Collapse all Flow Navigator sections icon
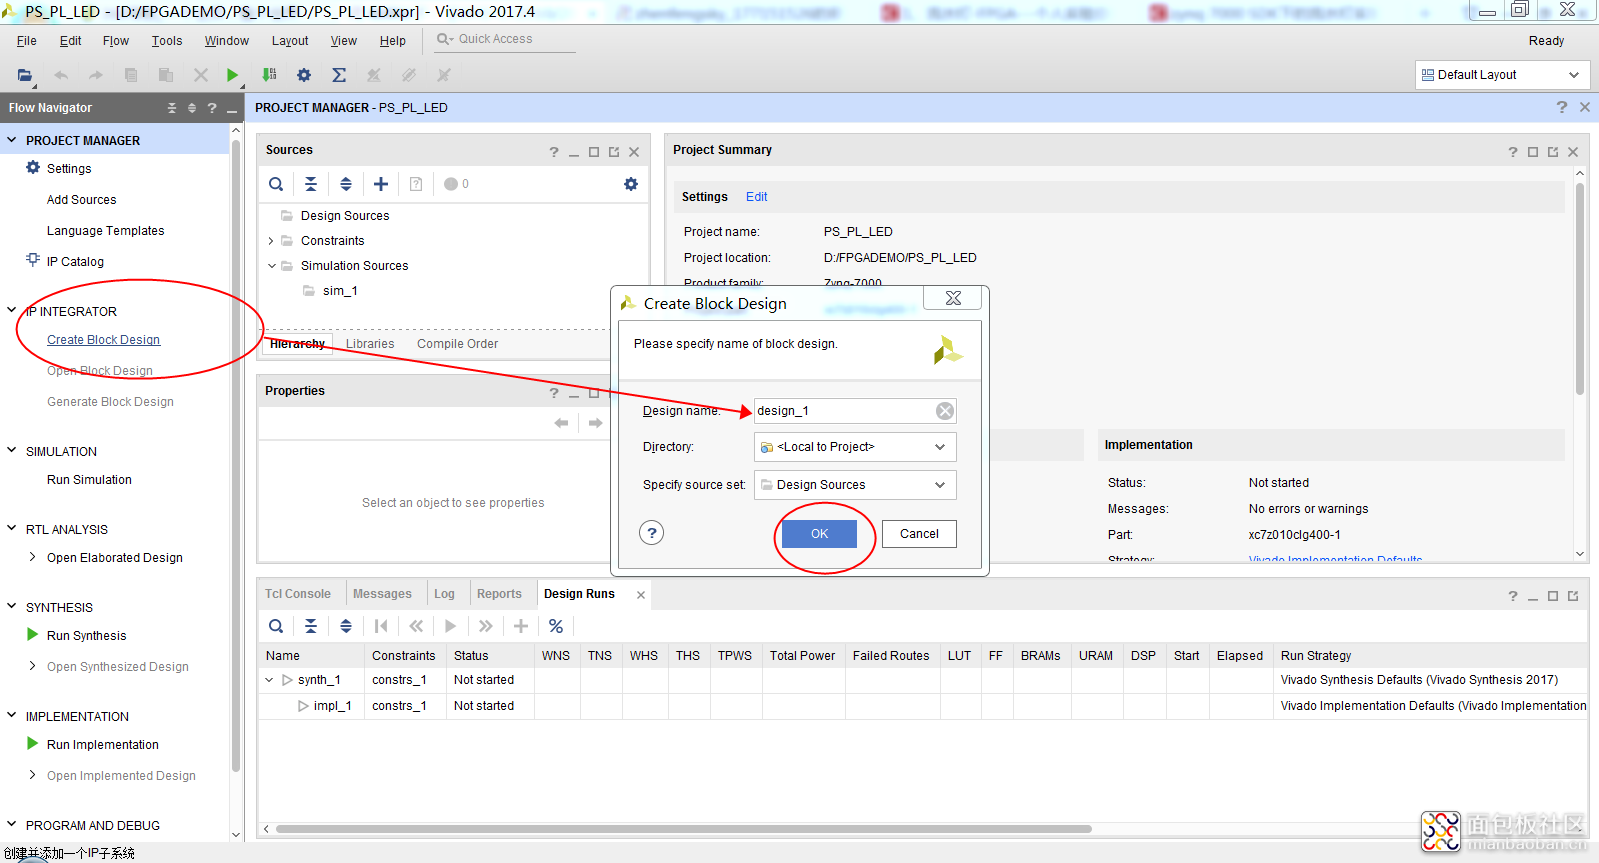 172,108
